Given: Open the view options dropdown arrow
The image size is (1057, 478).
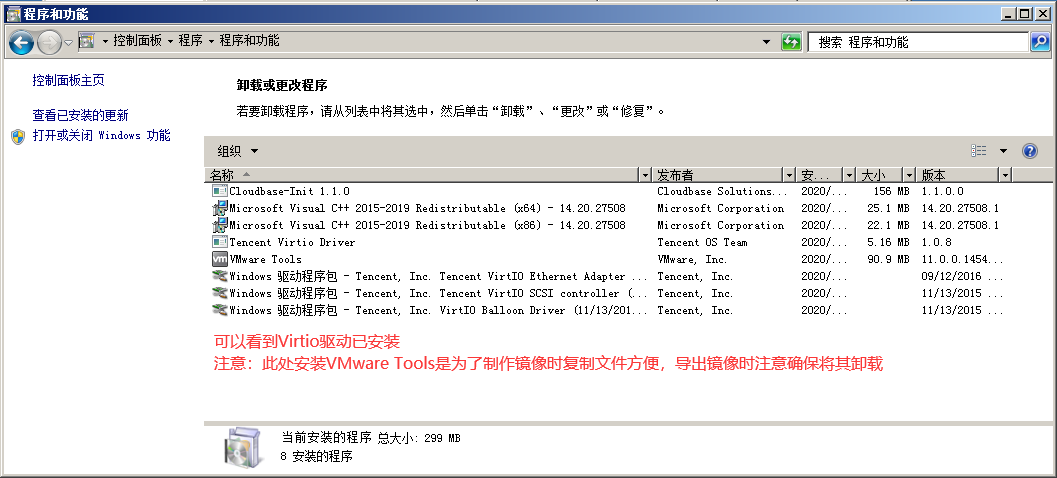Looking at the screenshot, I should coord(1003,151).
